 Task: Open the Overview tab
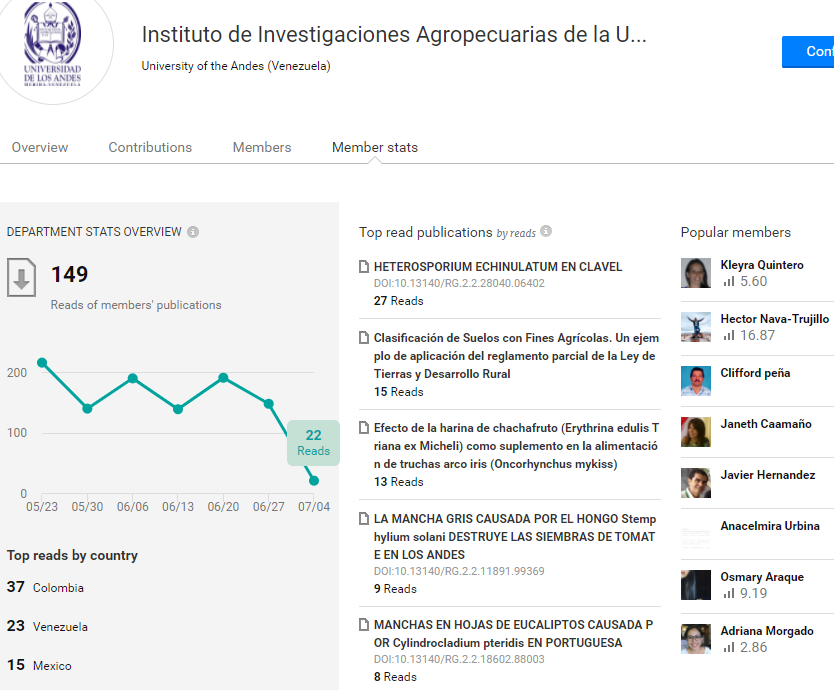[40, 147]
